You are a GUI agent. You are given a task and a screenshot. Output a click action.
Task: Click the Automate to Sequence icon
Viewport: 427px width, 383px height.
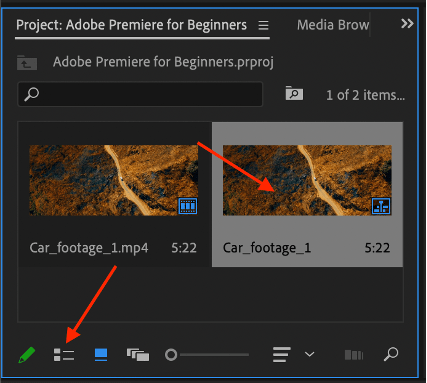pyautogui.click(x=354, y=355)
